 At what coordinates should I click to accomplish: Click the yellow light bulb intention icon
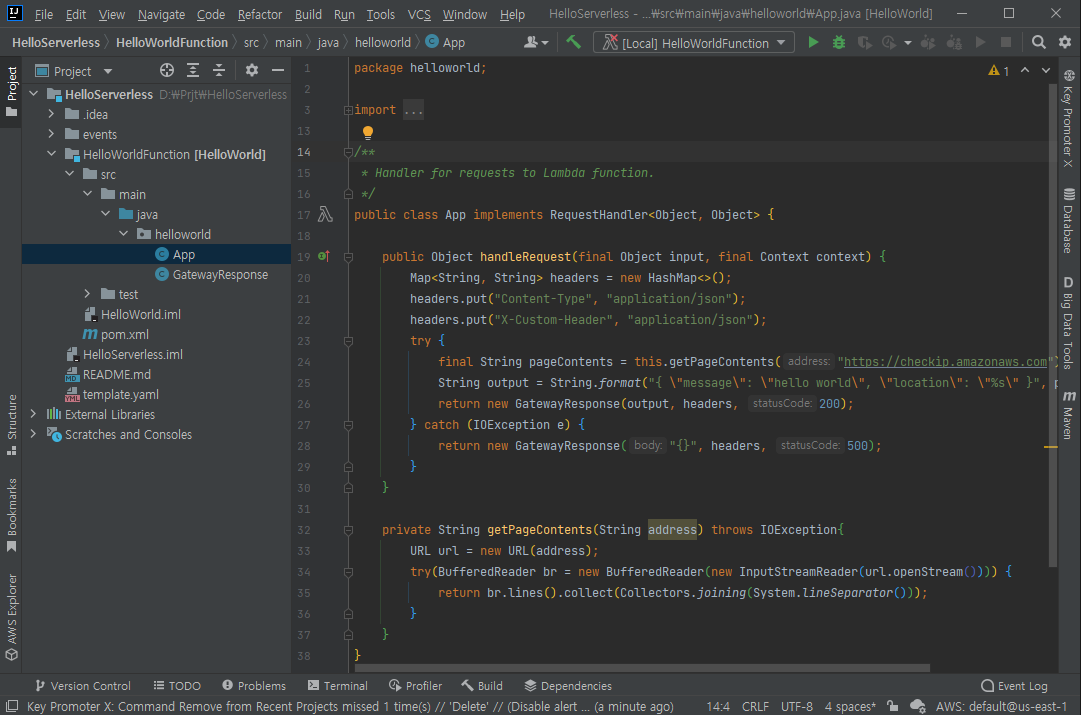(367, 132)
